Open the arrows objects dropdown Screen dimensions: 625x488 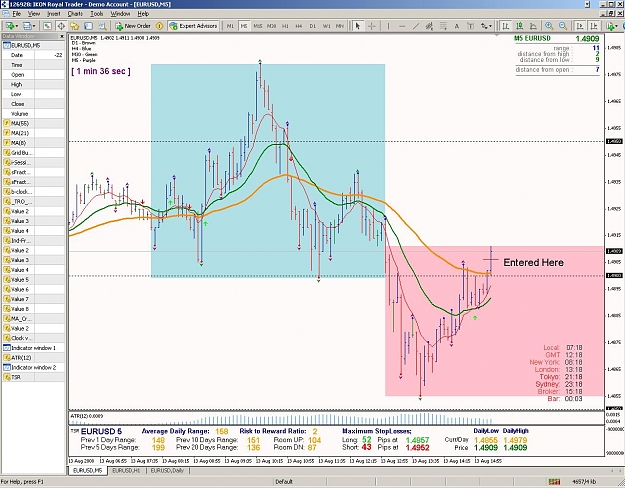tap(486, 26)
